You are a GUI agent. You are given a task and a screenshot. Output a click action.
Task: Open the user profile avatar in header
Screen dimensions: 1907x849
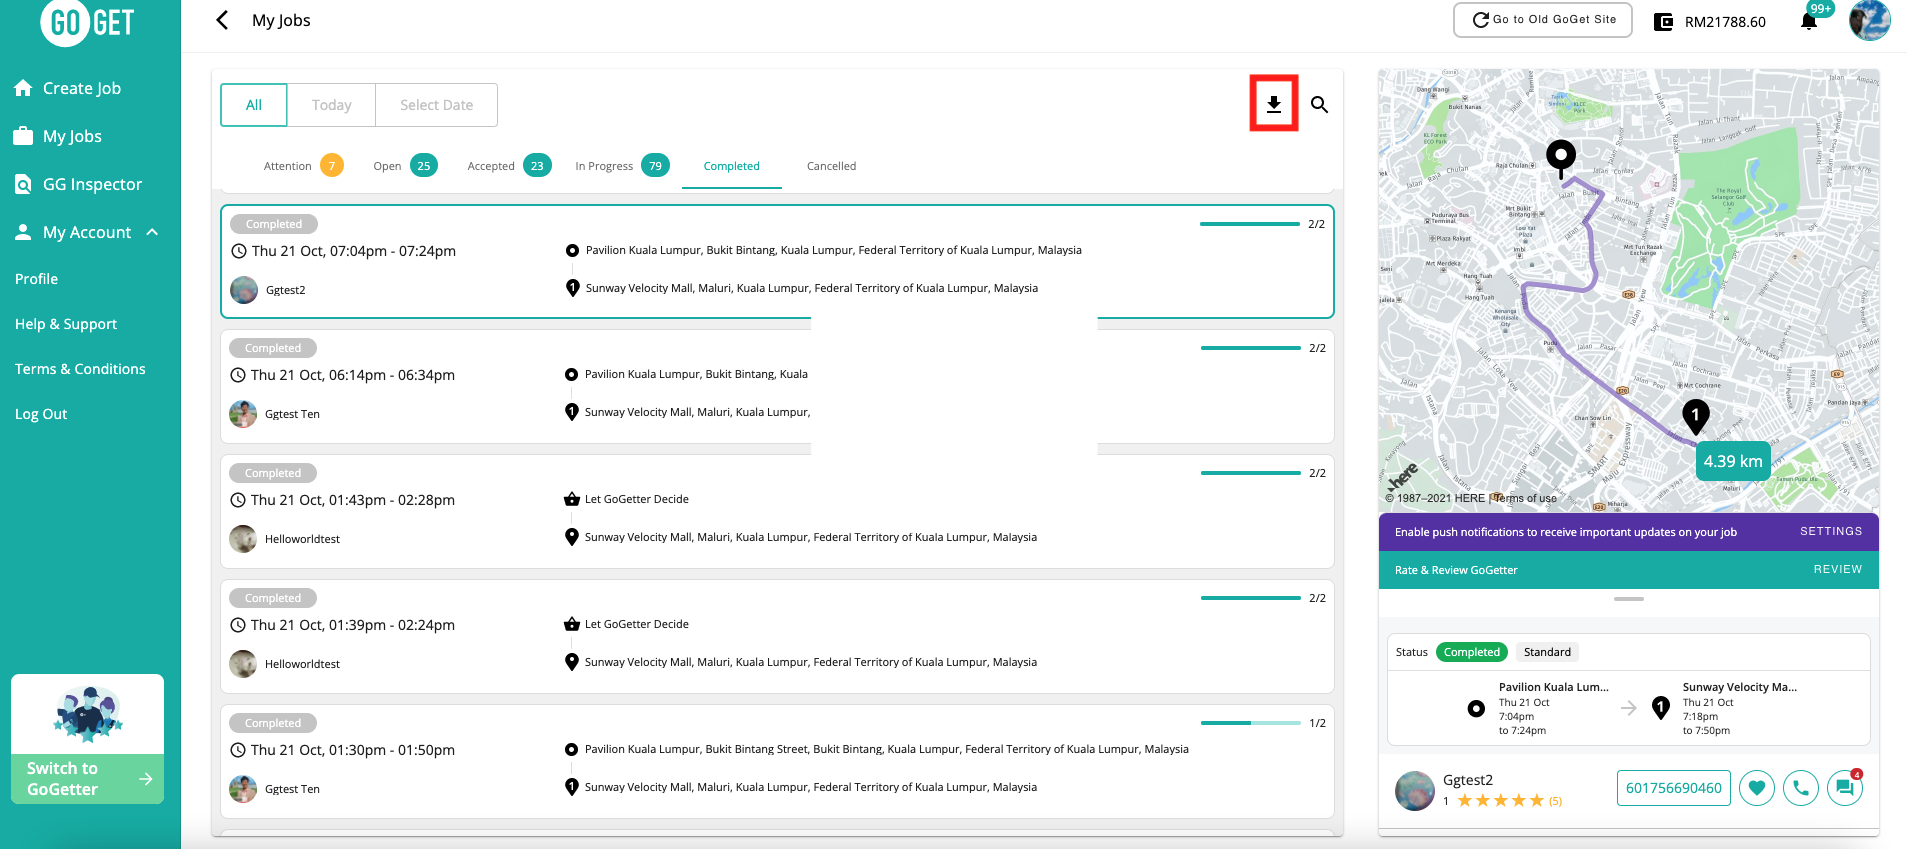1869,20
